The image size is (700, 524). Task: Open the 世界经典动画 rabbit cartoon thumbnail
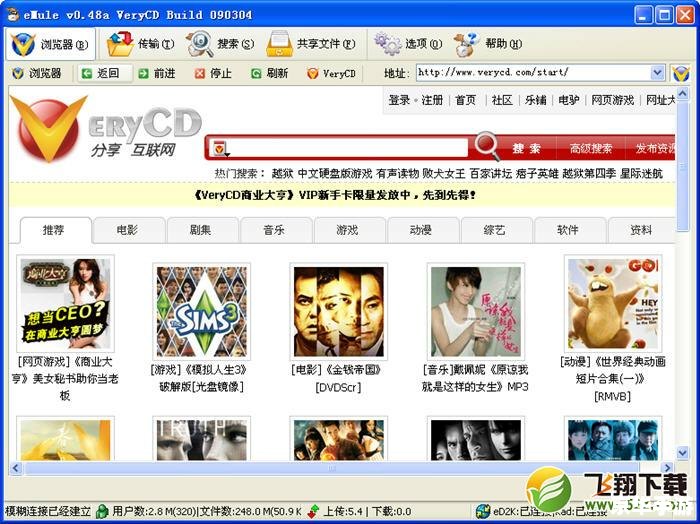(x=613, y=303)
